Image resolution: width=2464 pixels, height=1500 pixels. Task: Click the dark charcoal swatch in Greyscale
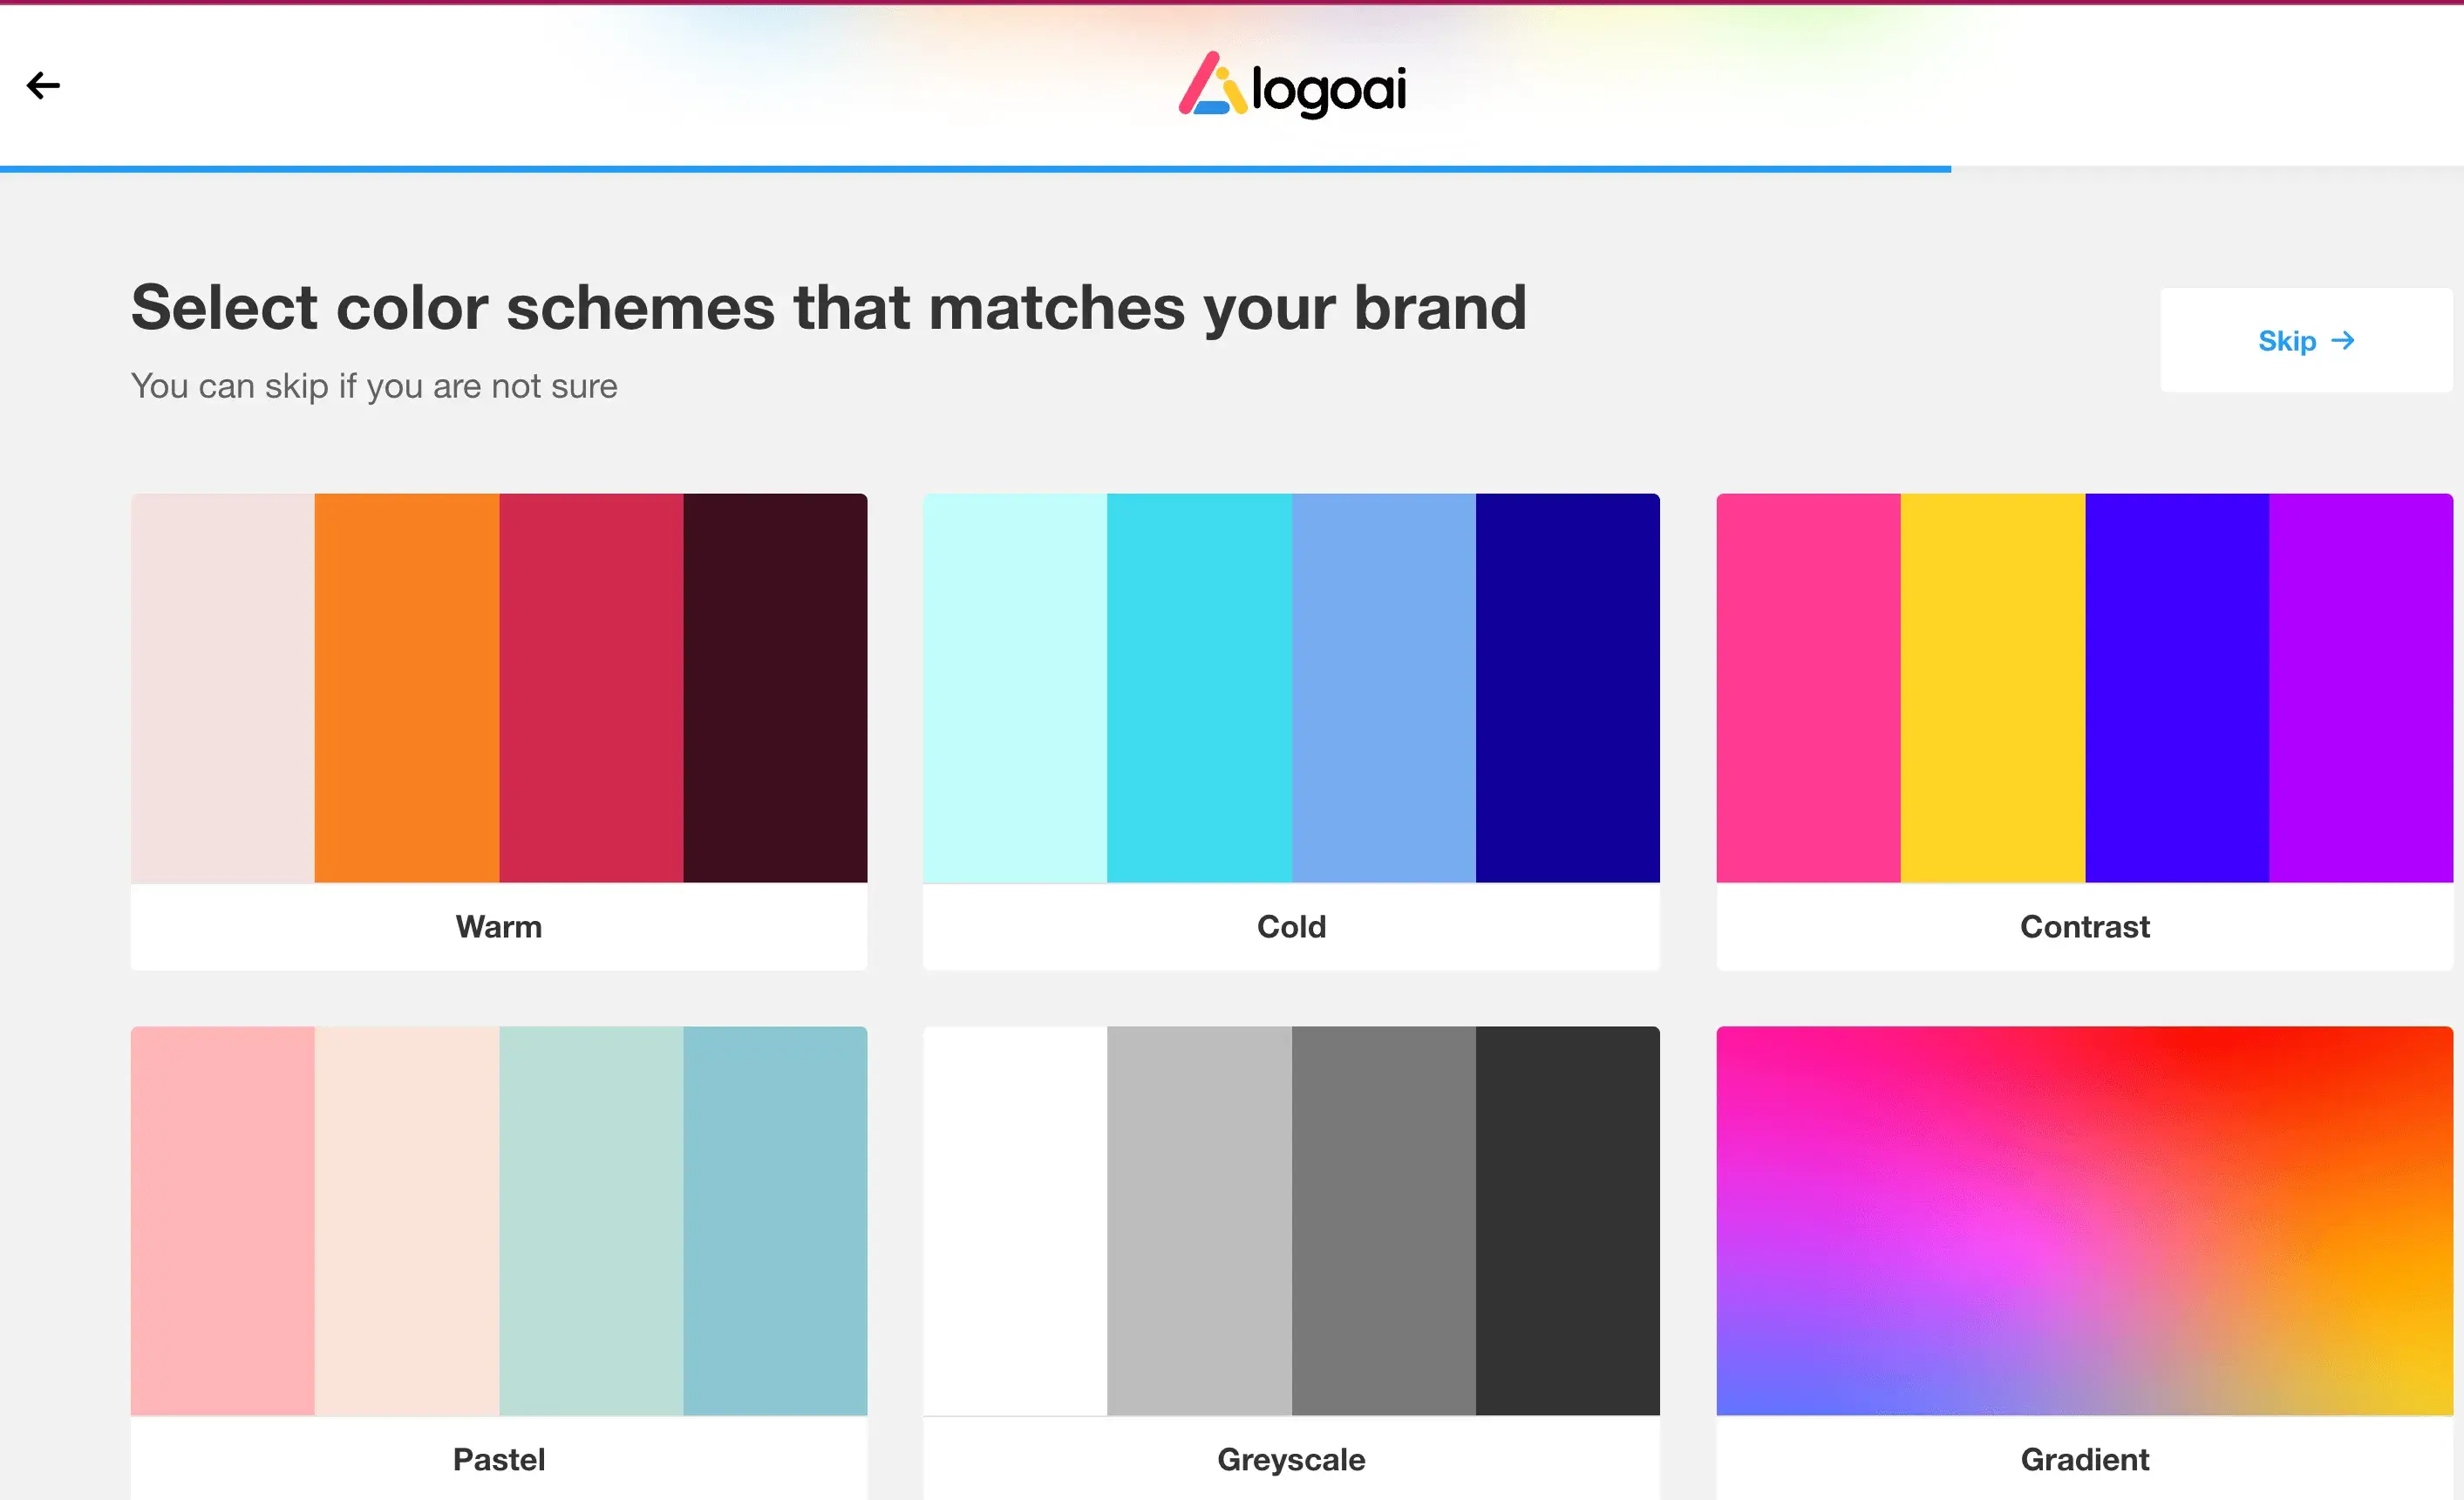click(1567, 1220)
